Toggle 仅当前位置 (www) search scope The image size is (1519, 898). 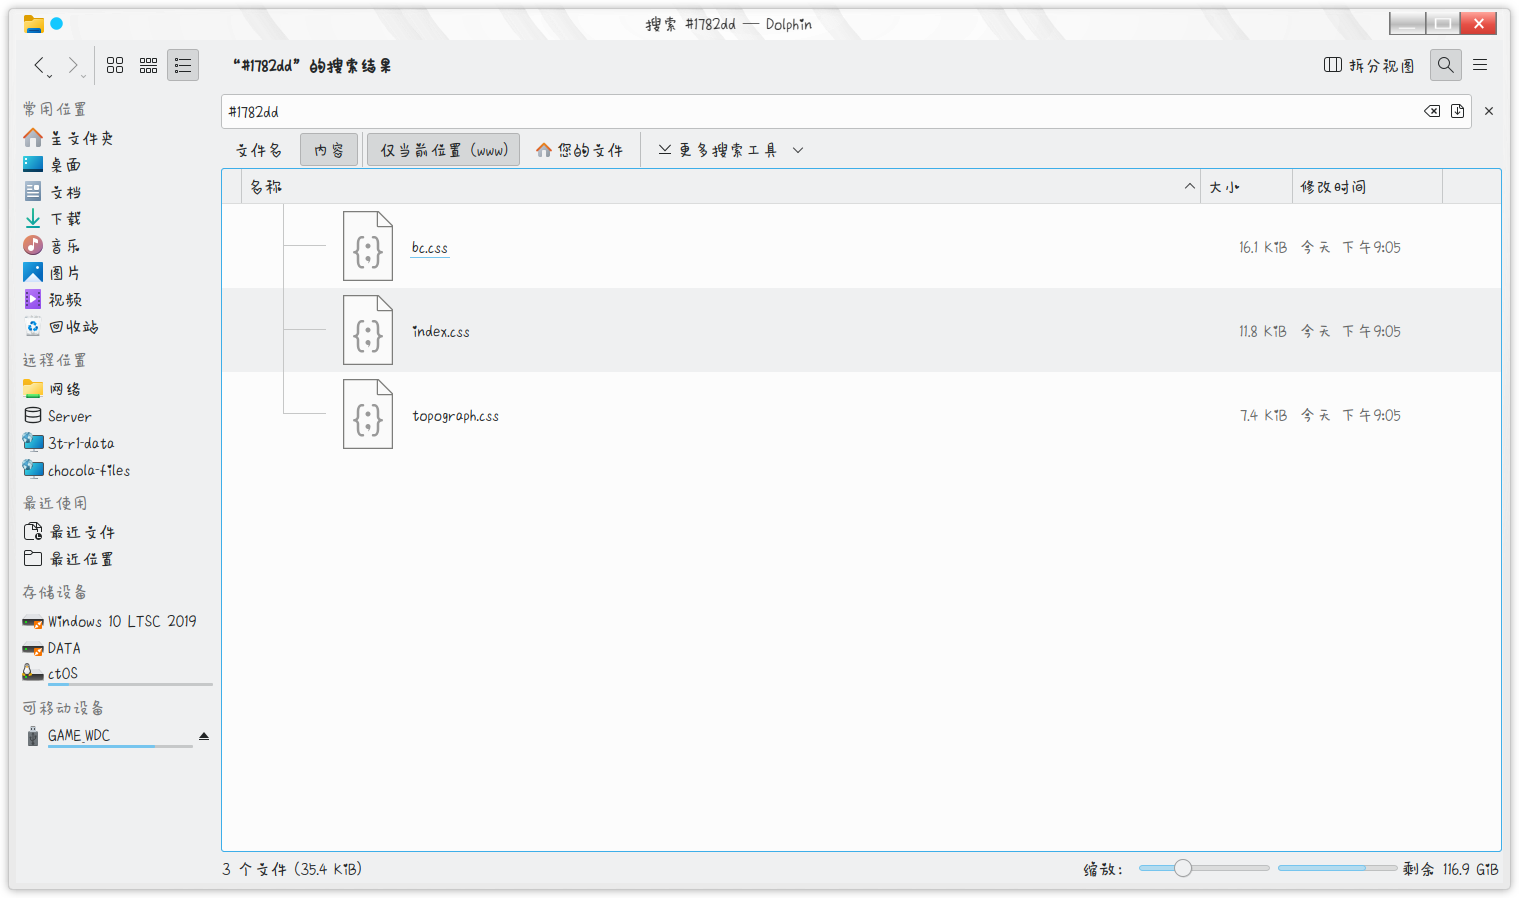point(443,150)
